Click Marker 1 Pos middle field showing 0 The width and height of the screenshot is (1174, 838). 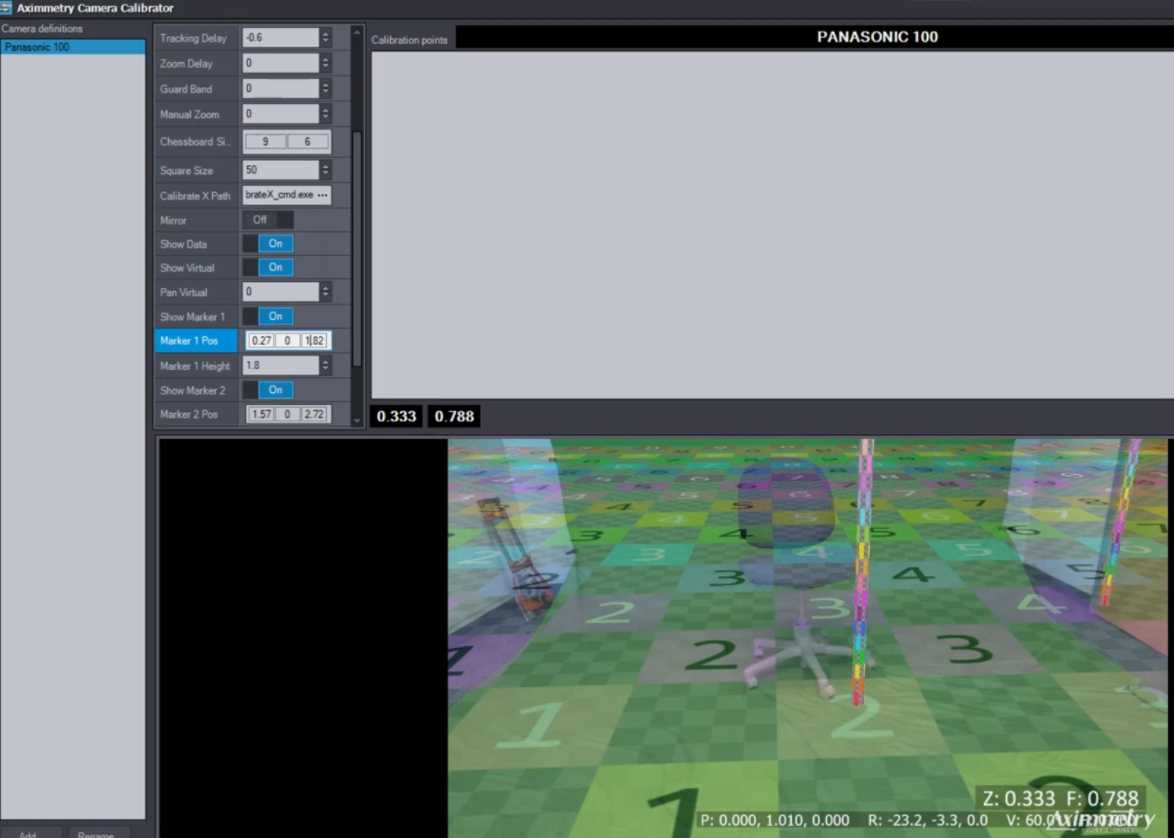287,341
